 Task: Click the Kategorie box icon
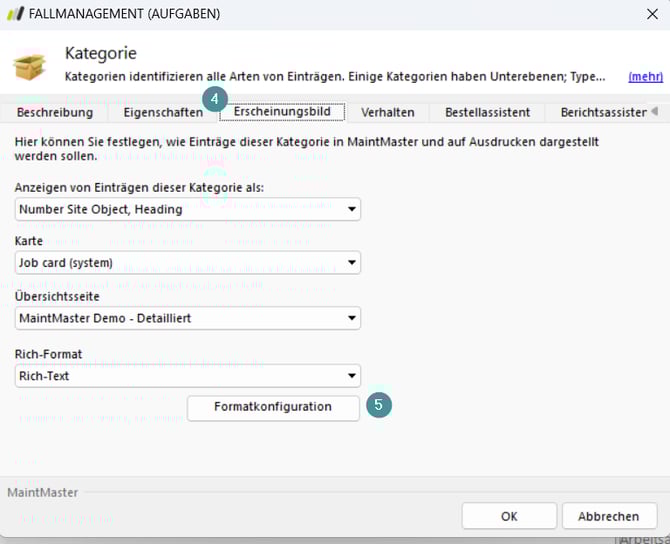pyautogui.click(x=29, y=65)
